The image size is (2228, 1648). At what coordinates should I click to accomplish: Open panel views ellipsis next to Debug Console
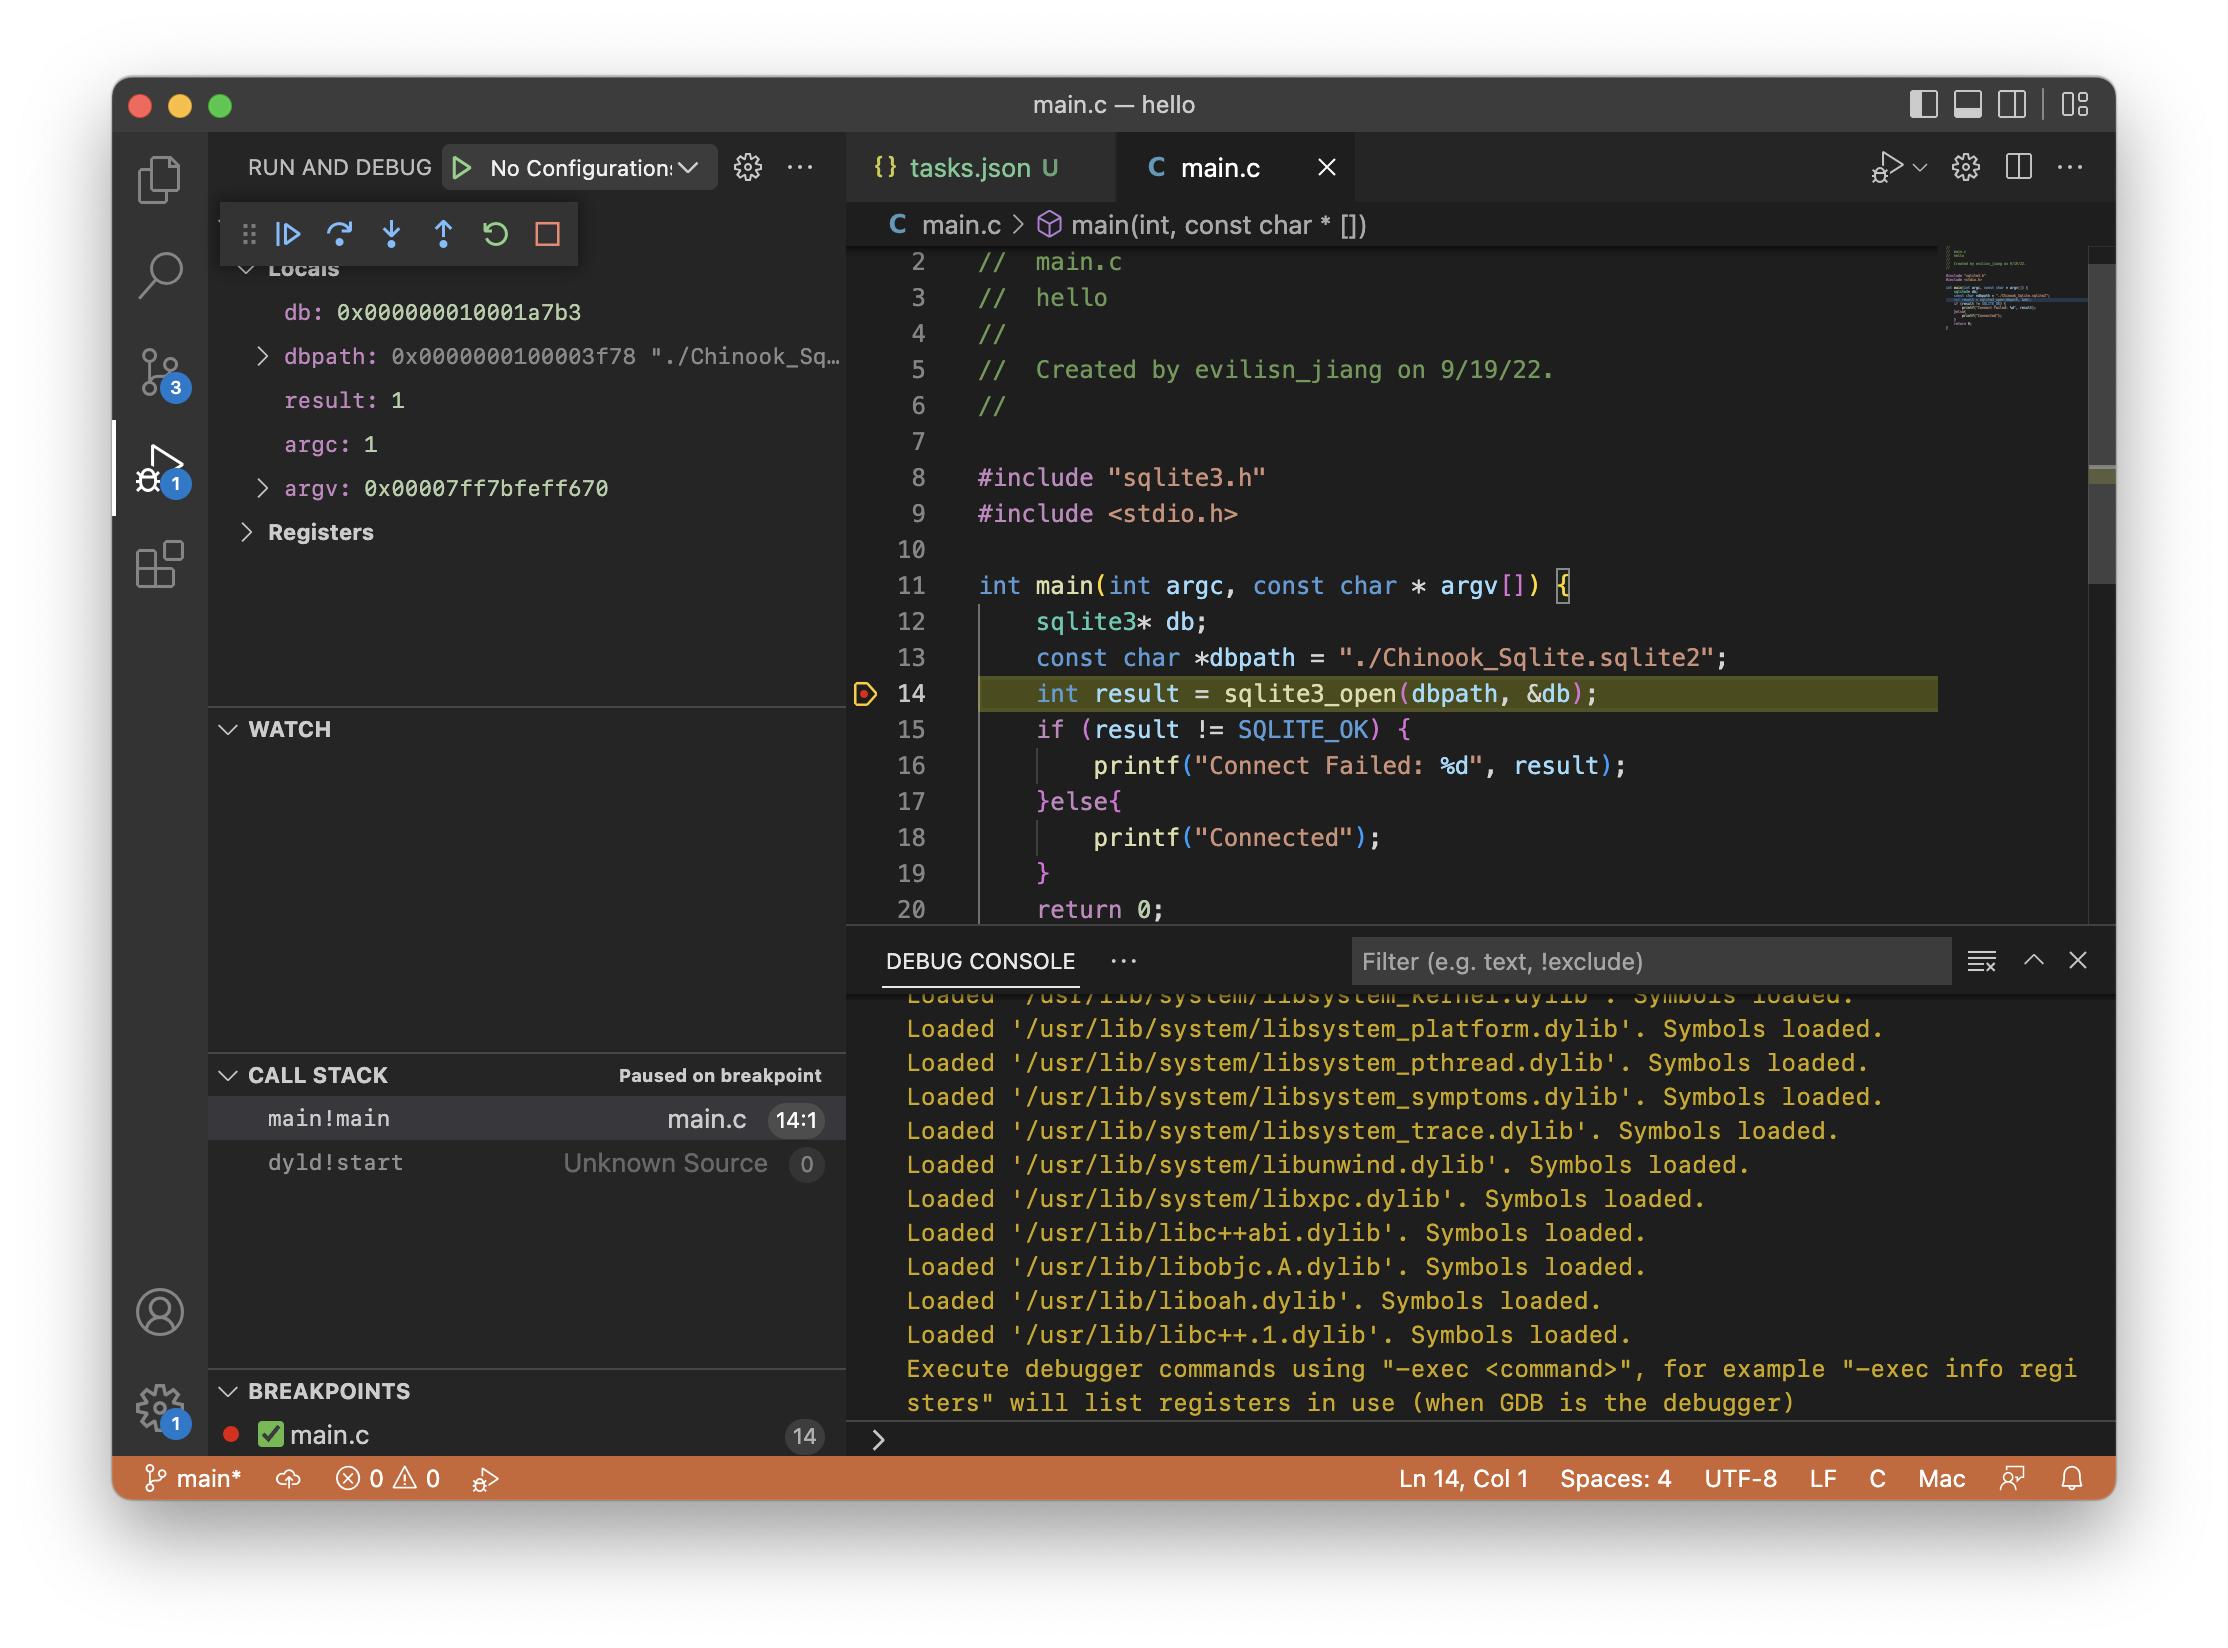pyautogui.click(x=1124, y=961)
